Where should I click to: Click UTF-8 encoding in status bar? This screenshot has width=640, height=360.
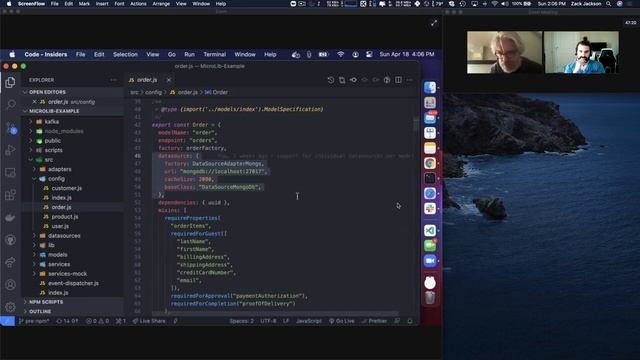(268, 321)
